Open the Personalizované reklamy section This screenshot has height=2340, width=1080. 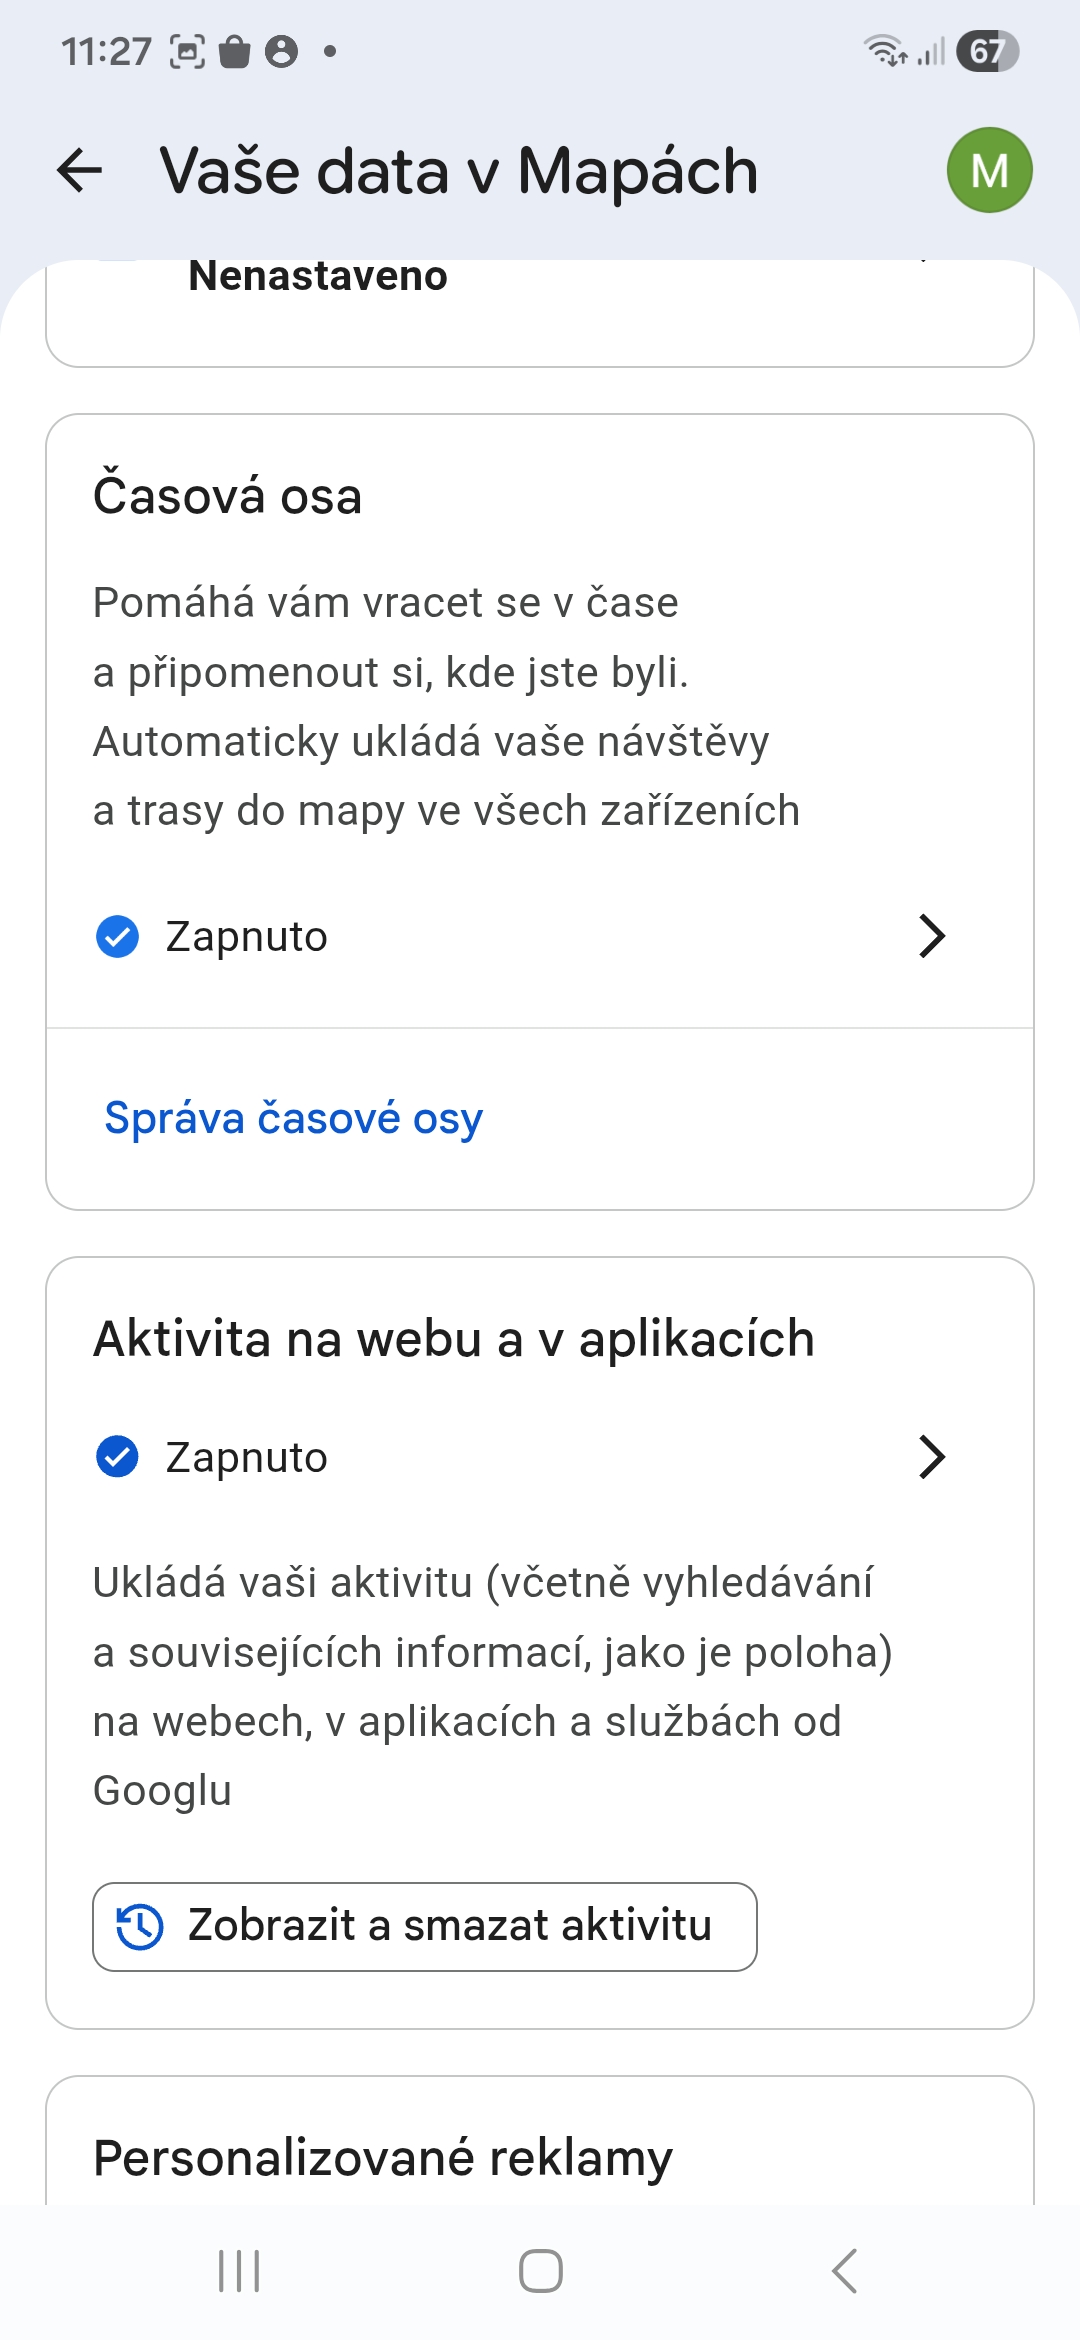383,2157
